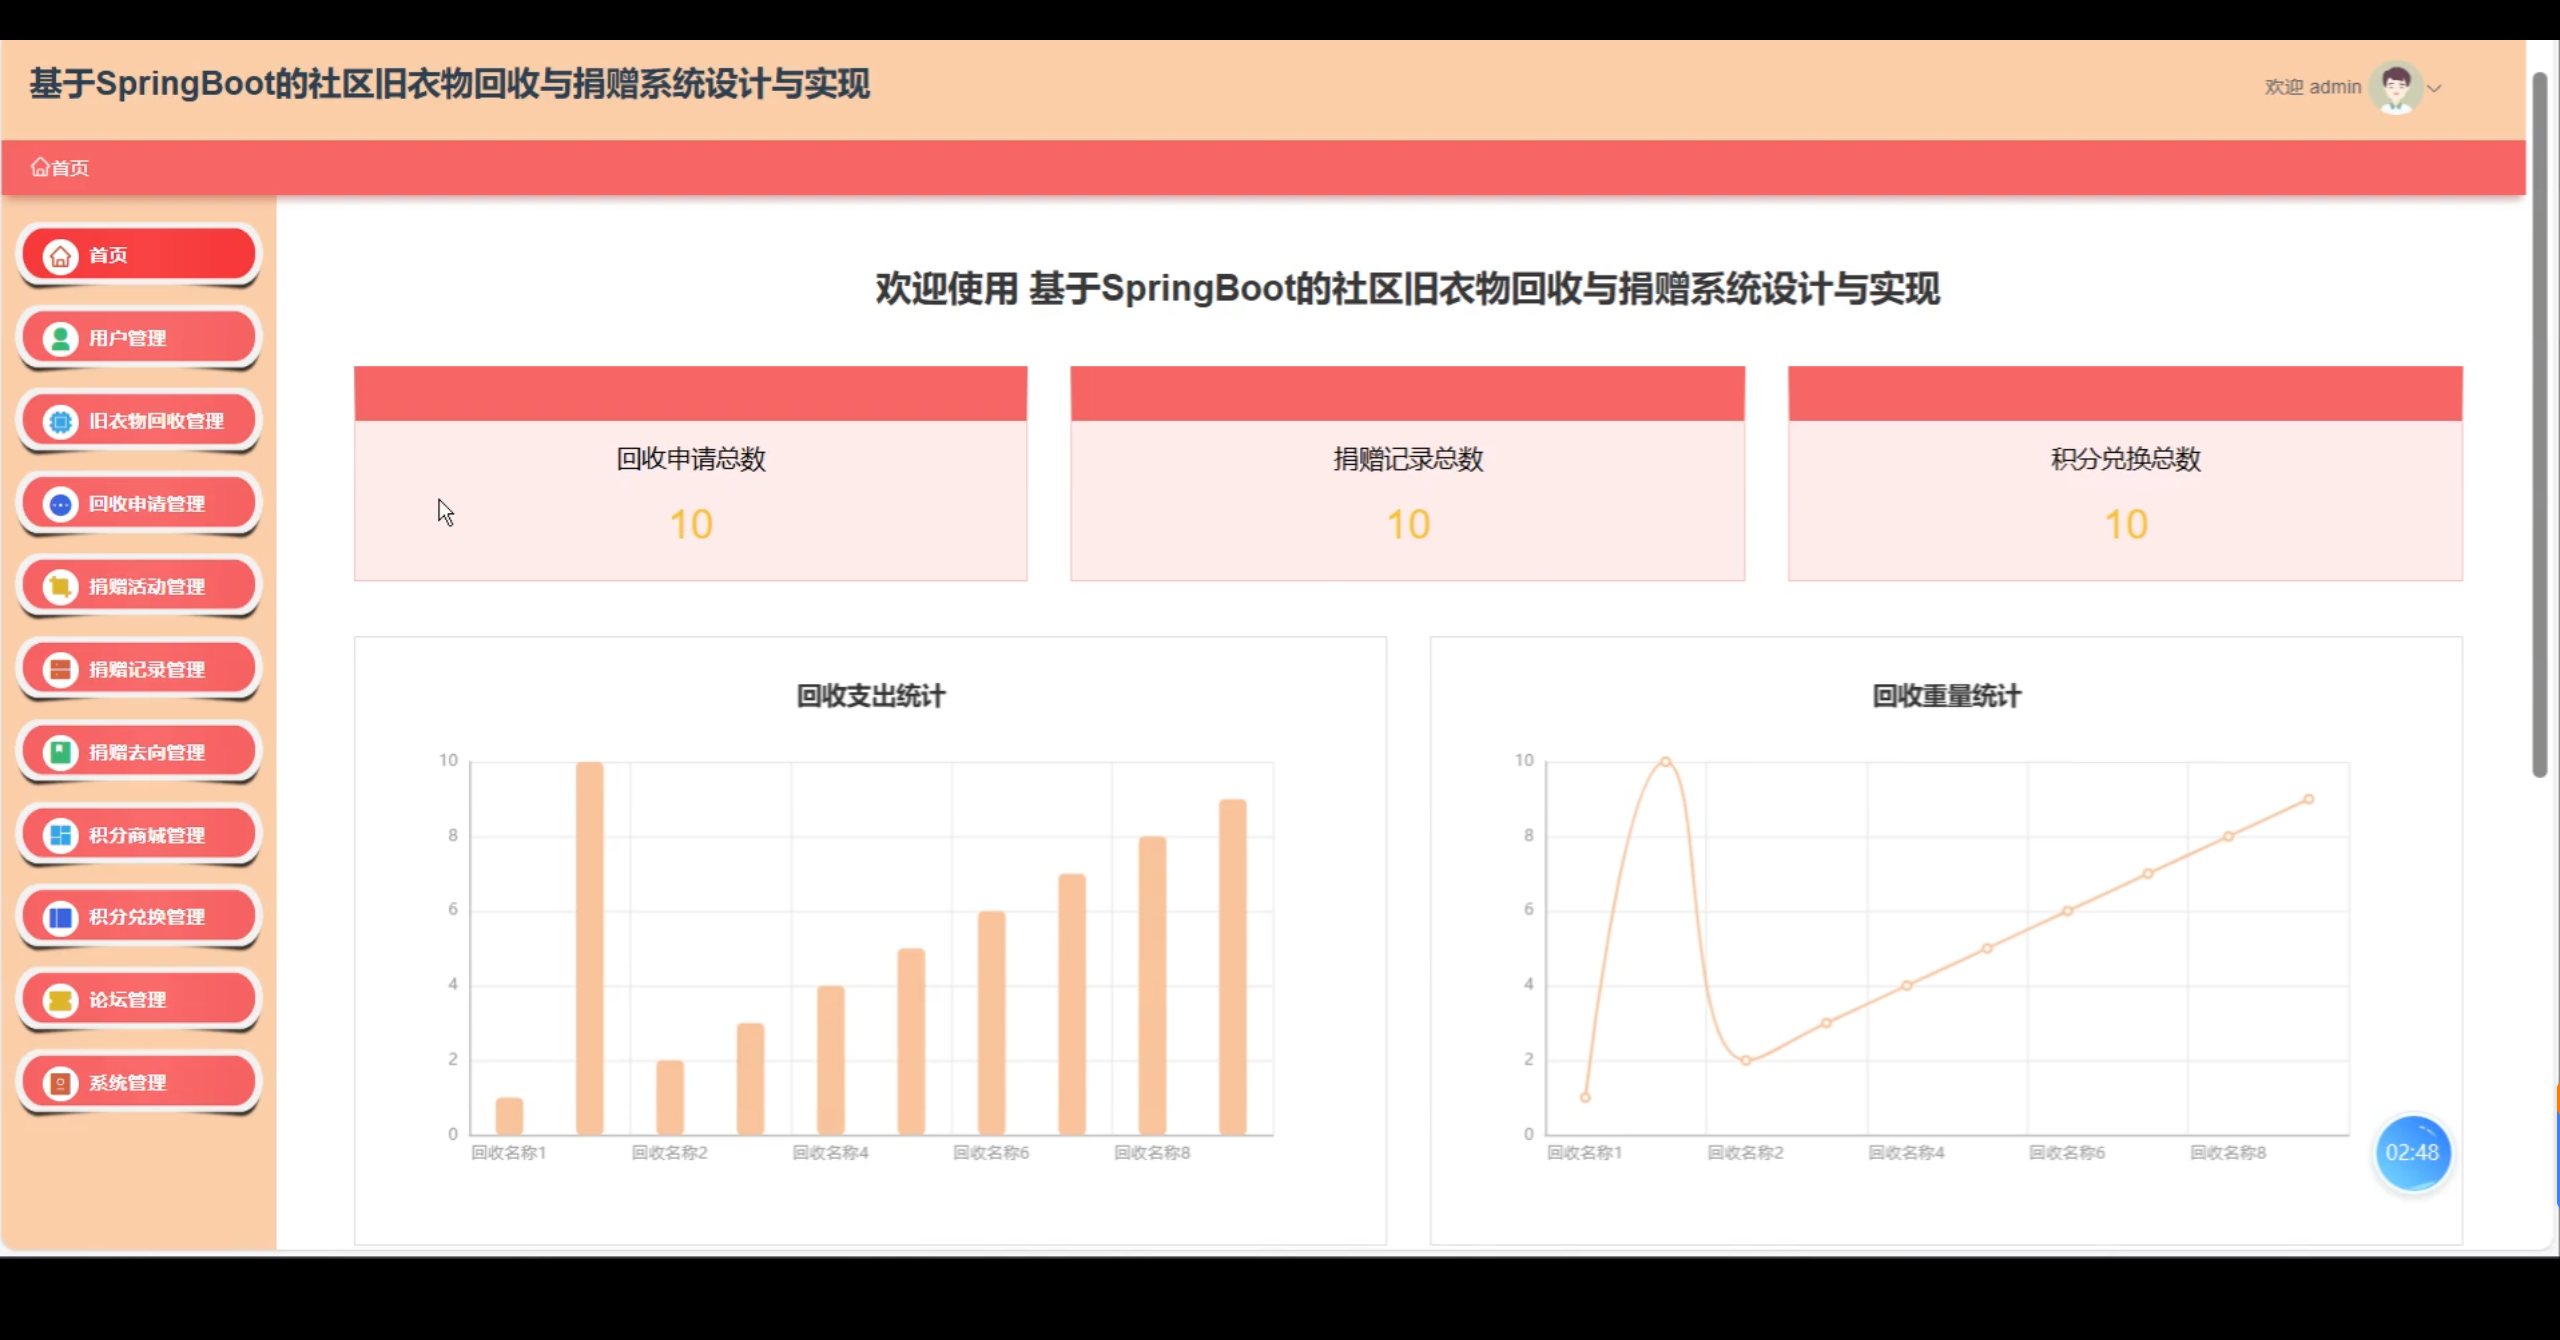Viewport: 2560px width, 1340px height.
Task: Click the blue grid icon for 积分商城管理
Action: (60, 835)
